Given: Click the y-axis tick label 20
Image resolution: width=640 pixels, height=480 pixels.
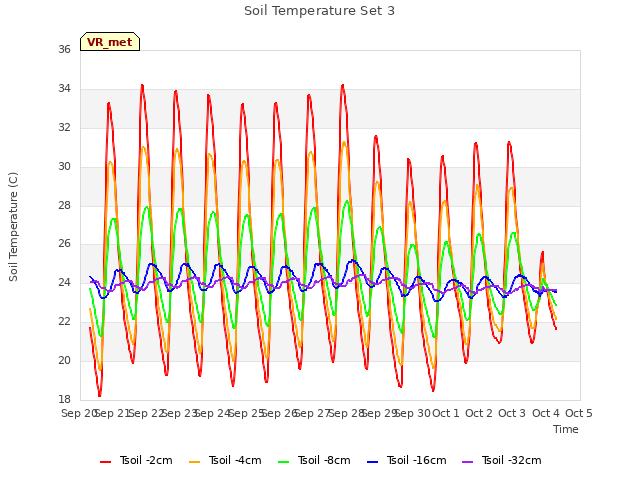Looking at the screenshot, I should tap(64, 360).
